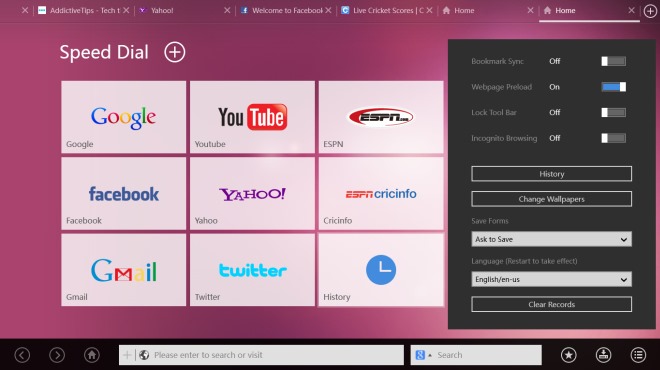660x370 pixels.
Task: Open the Facebook speed dial tile
Action: coord(123,194)
